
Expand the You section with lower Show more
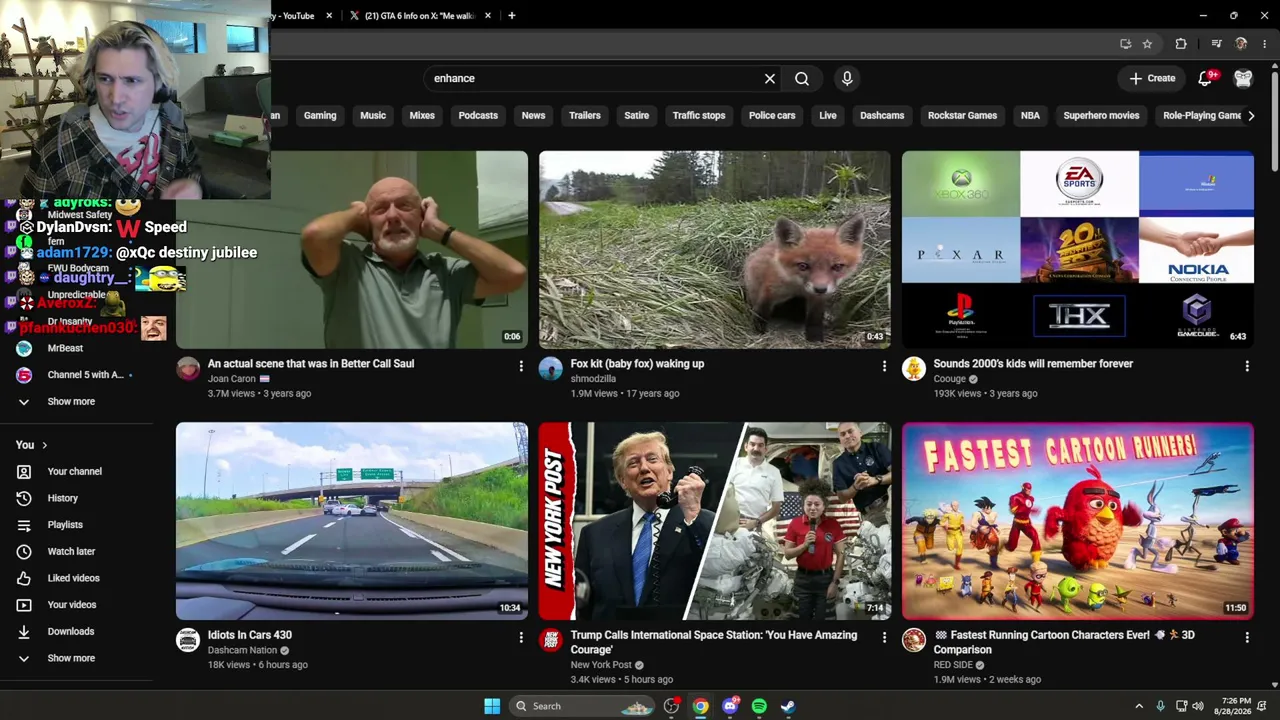coord(71,659)
